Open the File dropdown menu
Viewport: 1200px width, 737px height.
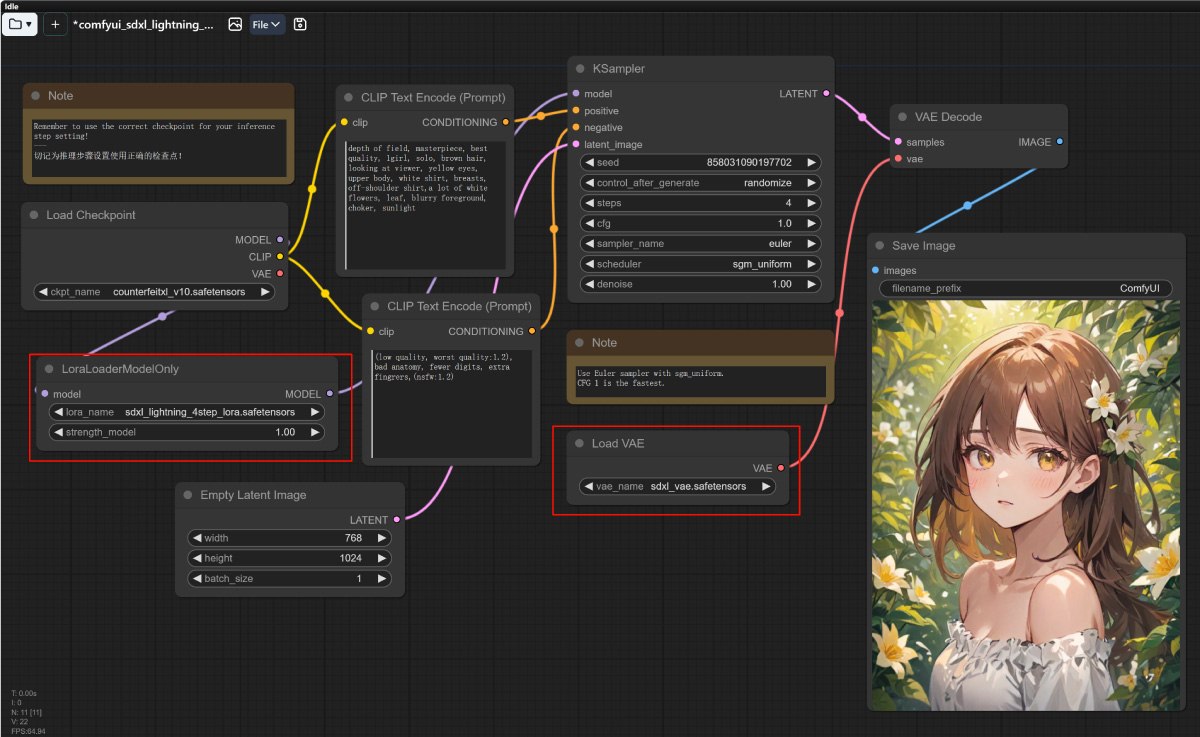tap(267, 24)
